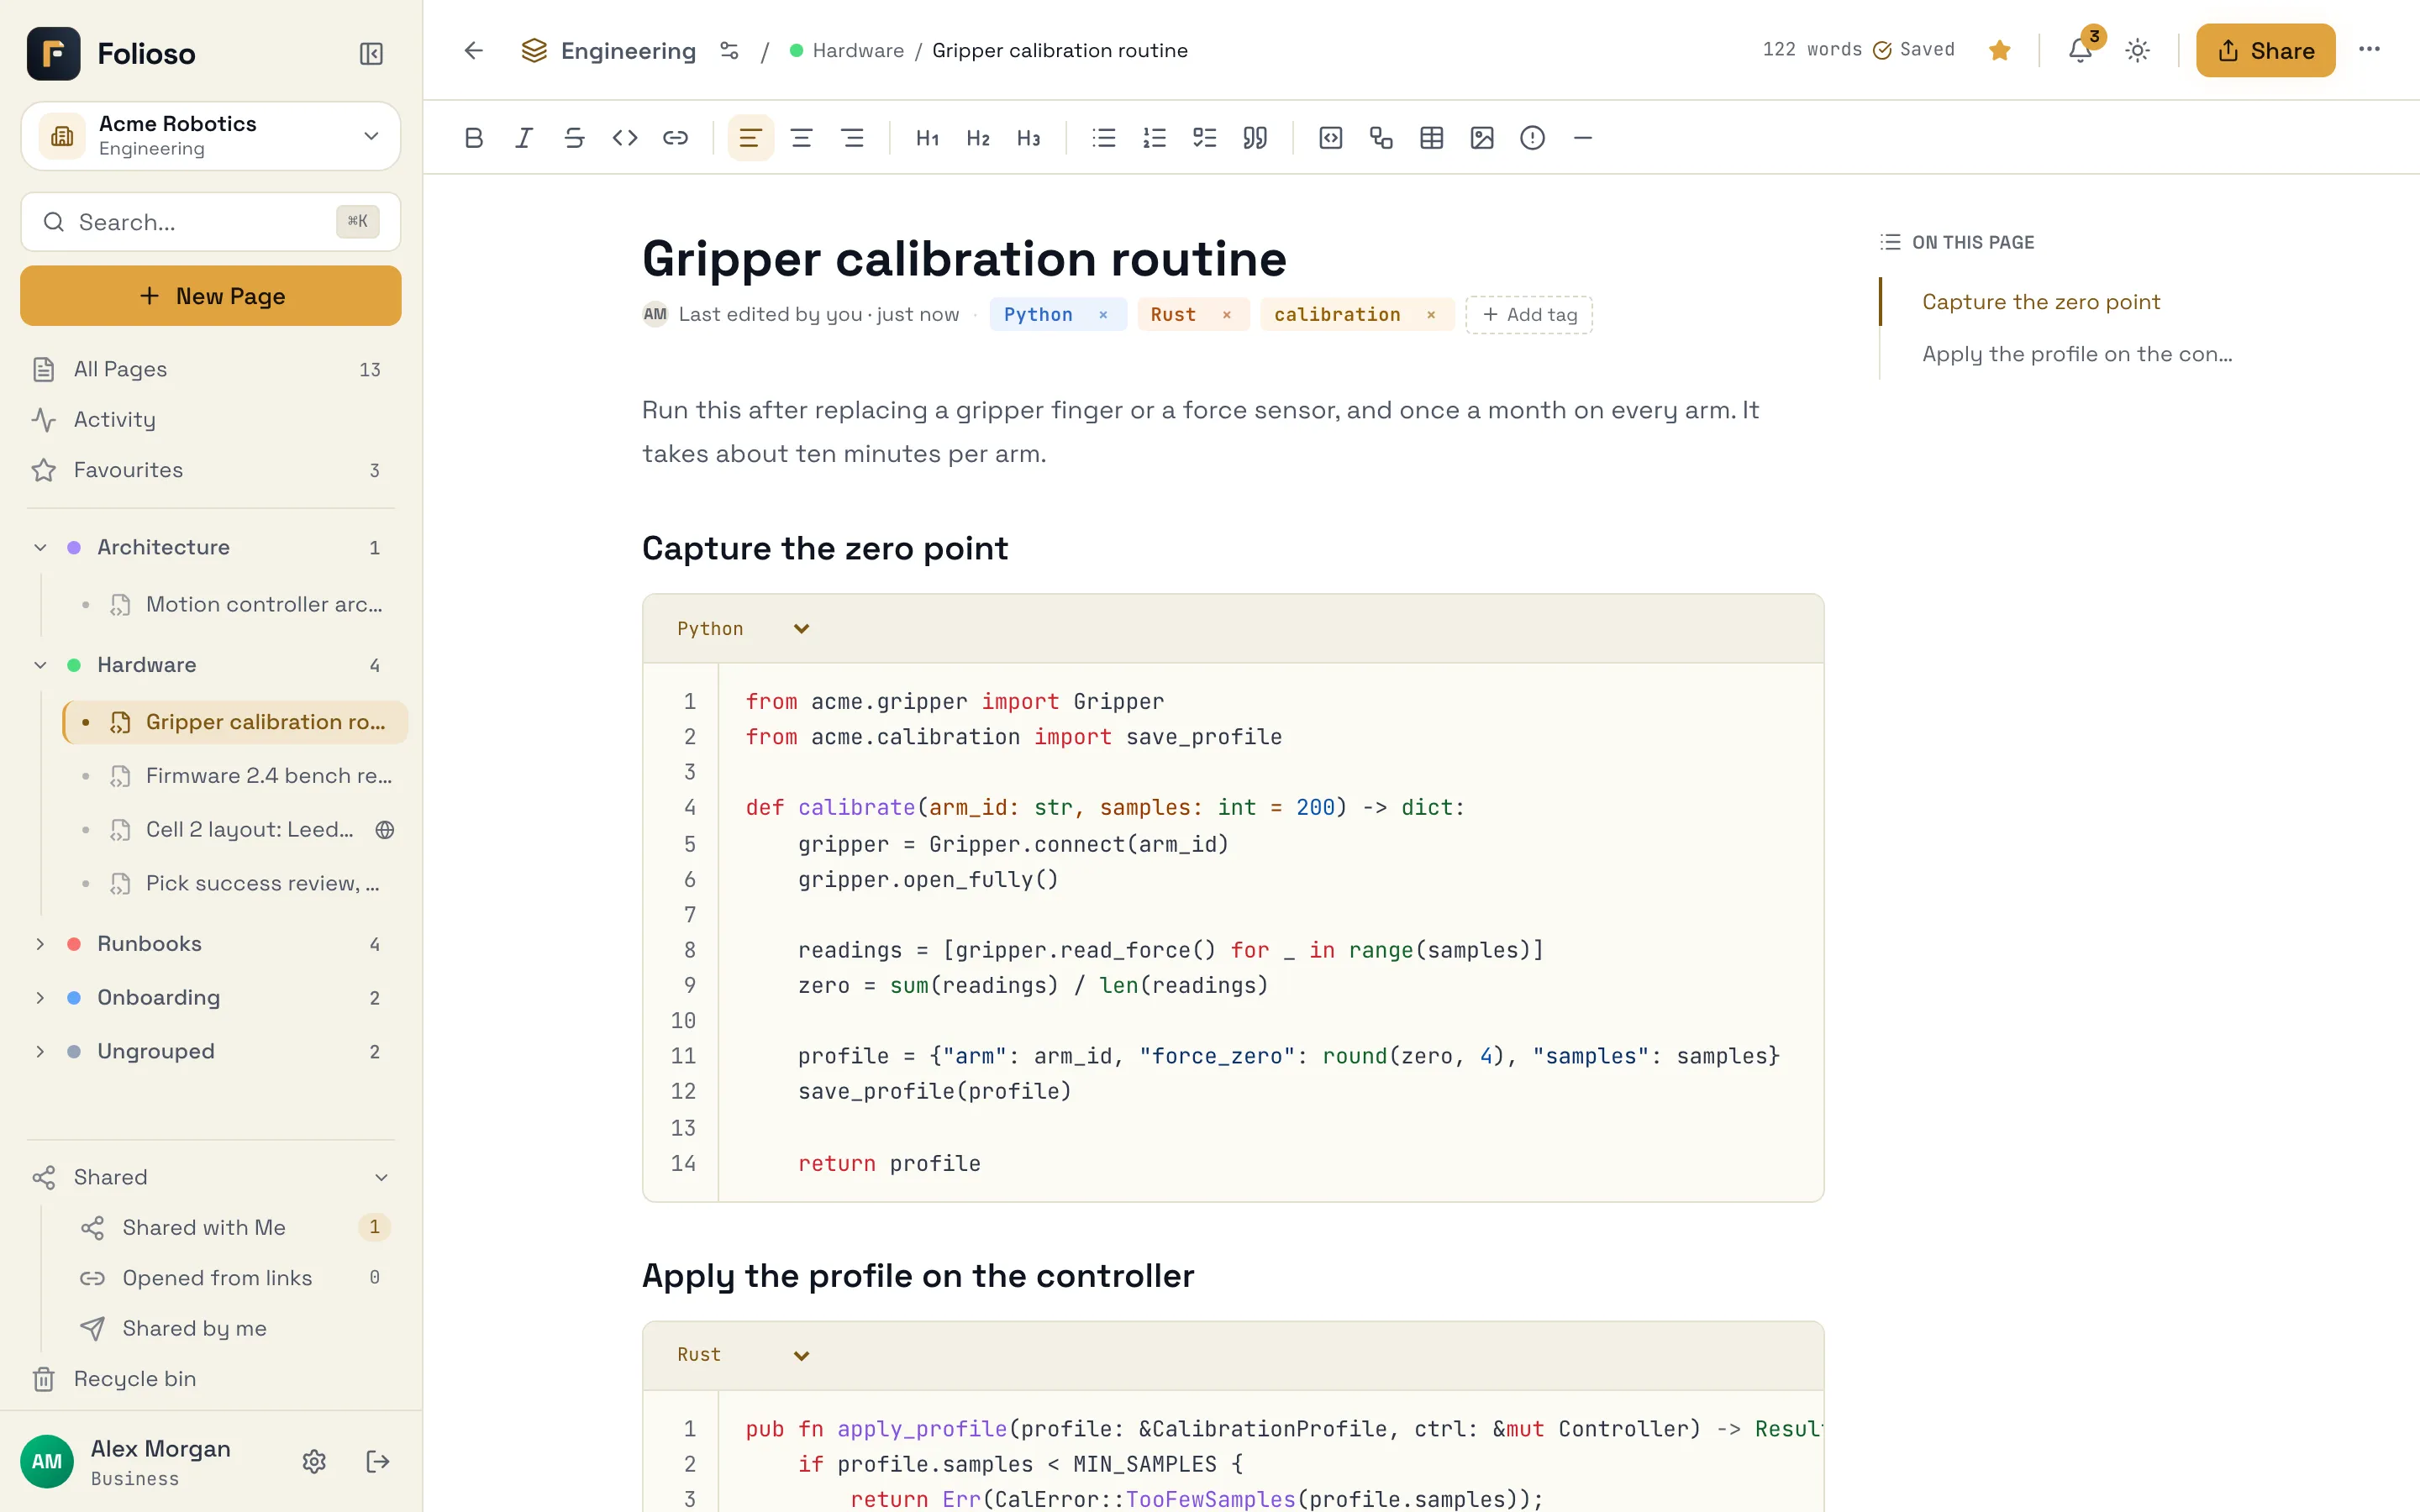This screenshot has height=1512, width=2420.
Task: Focus the Search field
Action: (x=210, y=222)
